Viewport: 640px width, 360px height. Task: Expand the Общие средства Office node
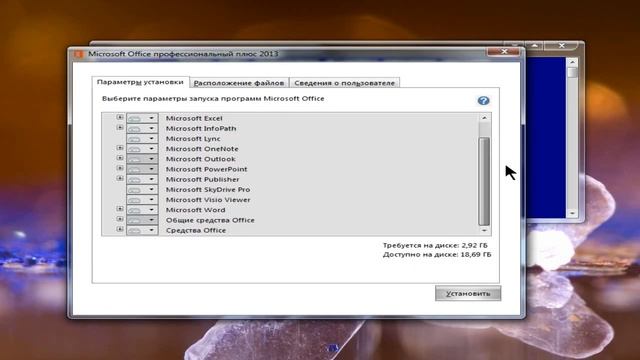pyautogui.click(x=120, y=219)
